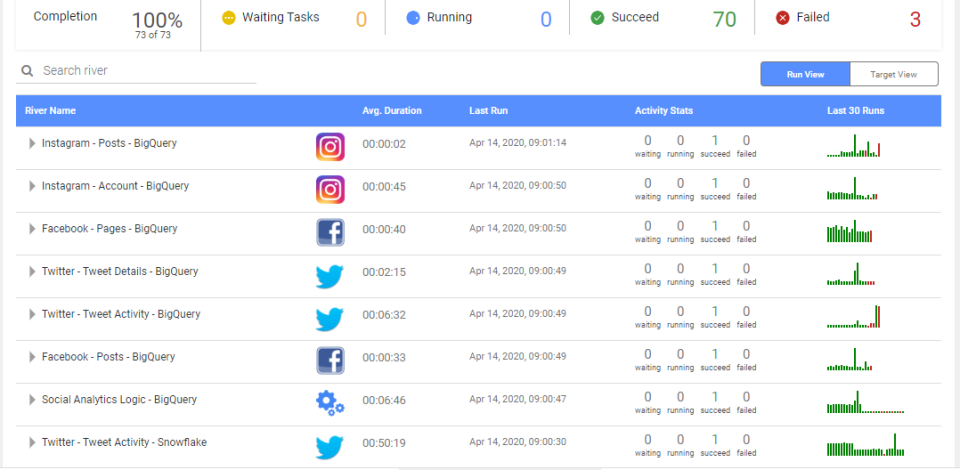
Task: Click failed count in Instagram - Posts row
Action: [x=746, y=141]
